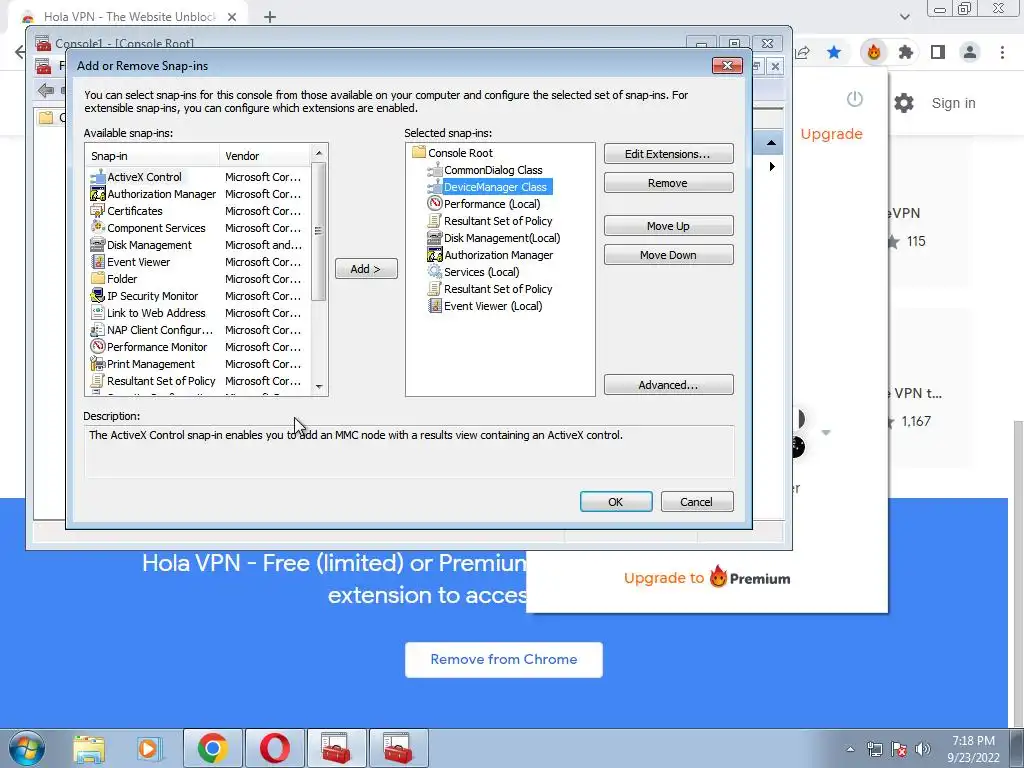Screen dimensions: 1024x768
Task: Click the CommonDialog Class icon
Action: [x=434, y=170]
